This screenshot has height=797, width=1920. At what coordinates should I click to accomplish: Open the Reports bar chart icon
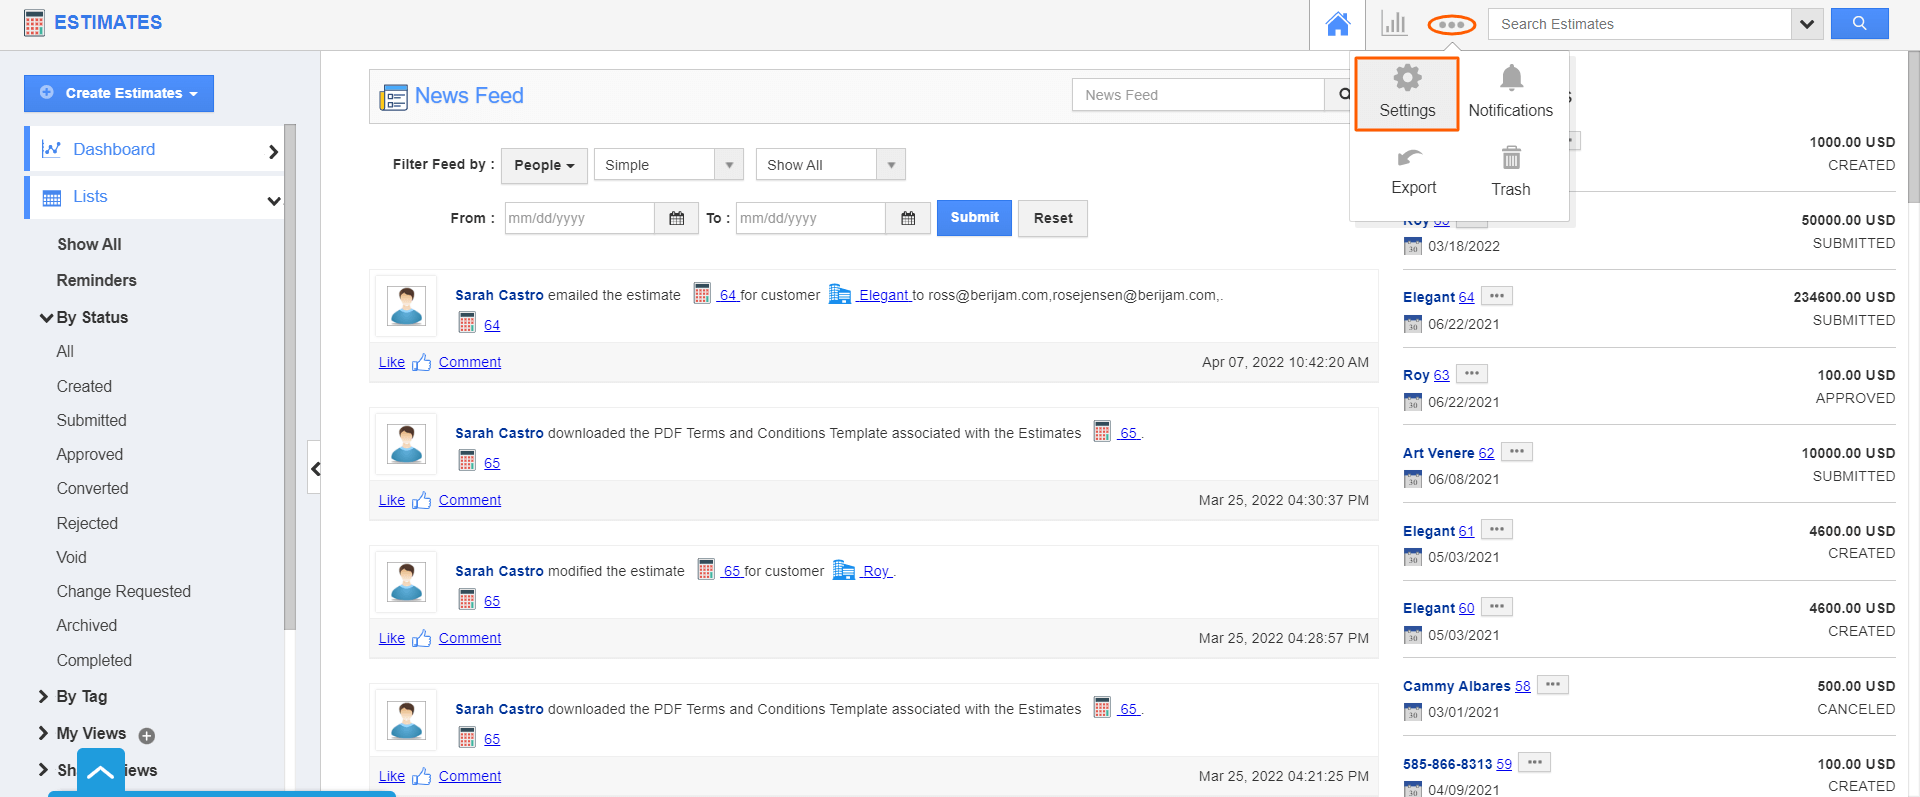point(1393,24)
